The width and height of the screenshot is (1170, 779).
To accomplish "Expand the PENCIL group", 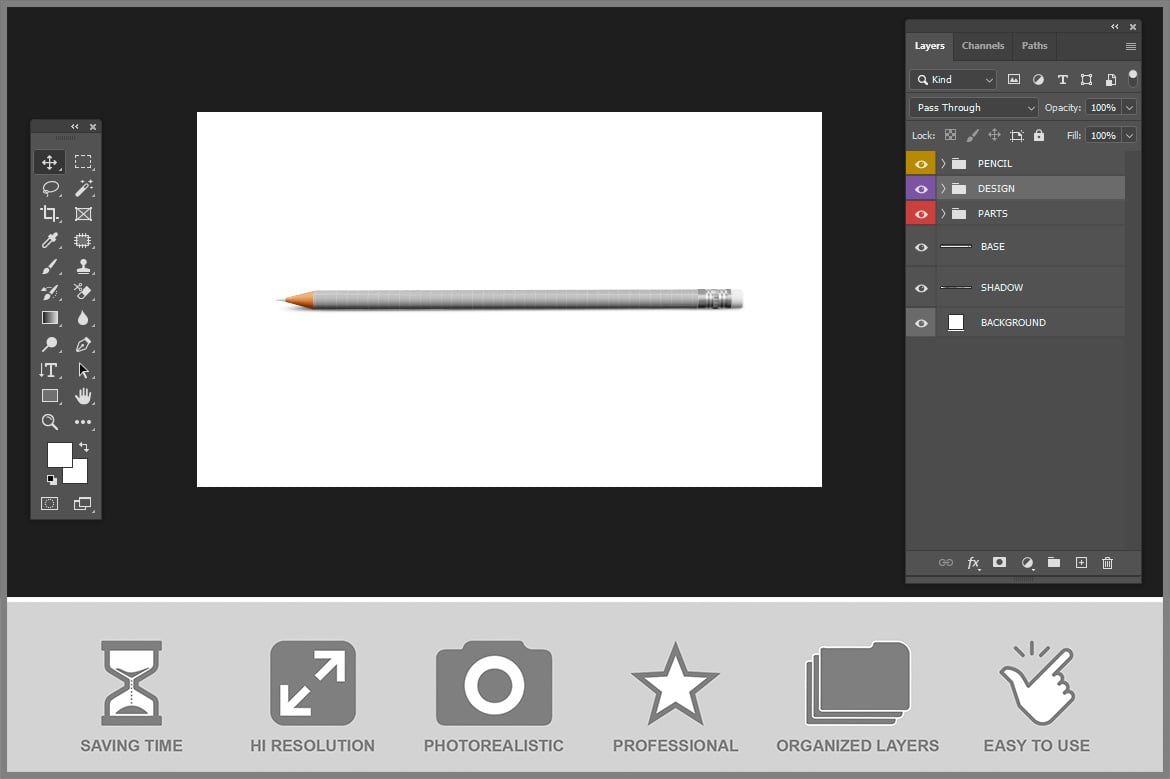I will pyautogui.click(x=943, y=163).
